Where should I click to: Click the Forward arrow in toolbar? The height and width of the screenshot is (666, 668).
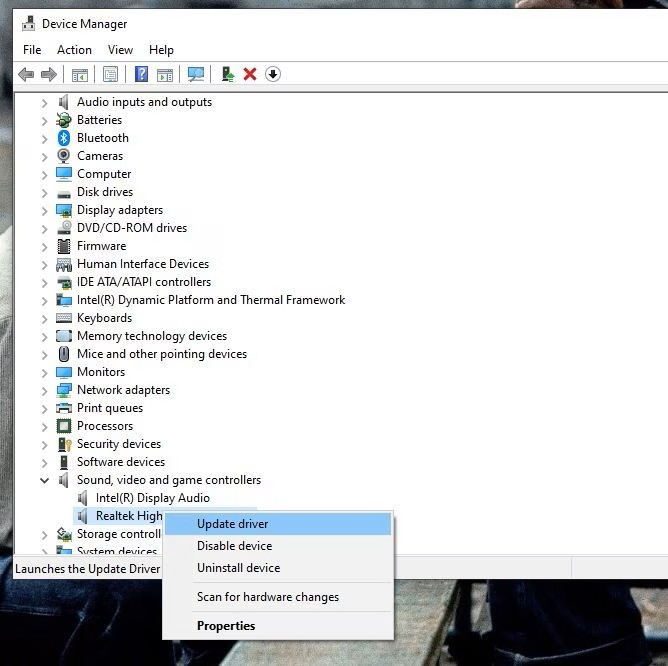(x=49, y=75)
